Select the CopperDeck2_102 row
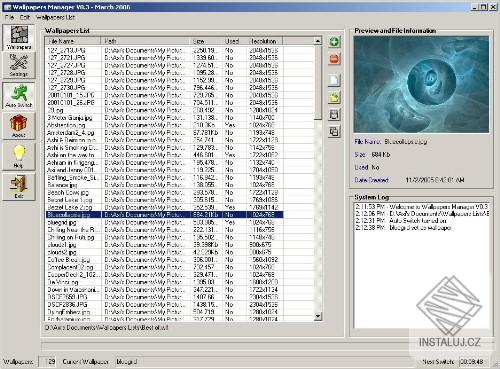Viewport: 500px width, 369px height. (164, 275)
